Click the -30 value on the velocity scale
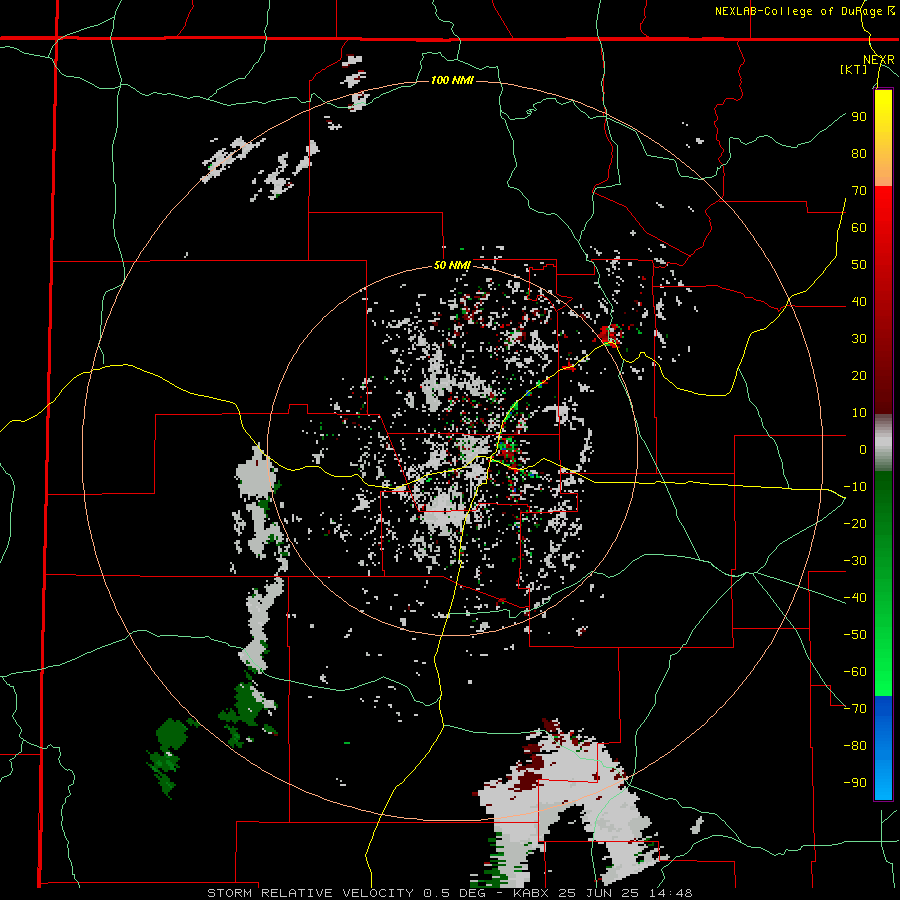 pyautogui.click(x=855, y=561)
